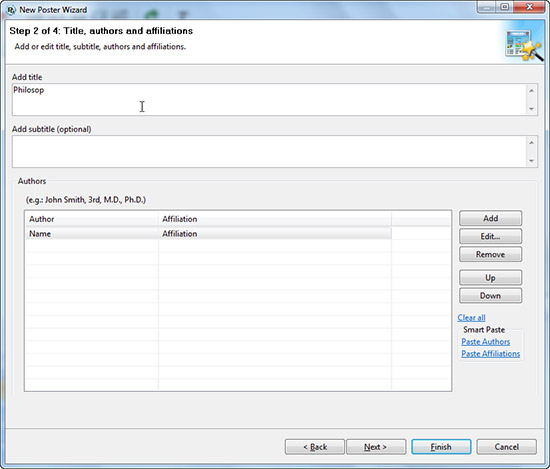The width and height of the screenshot is (550, 469).
Task: Return to previous step with < Back
Action: (x=315, y=447)
